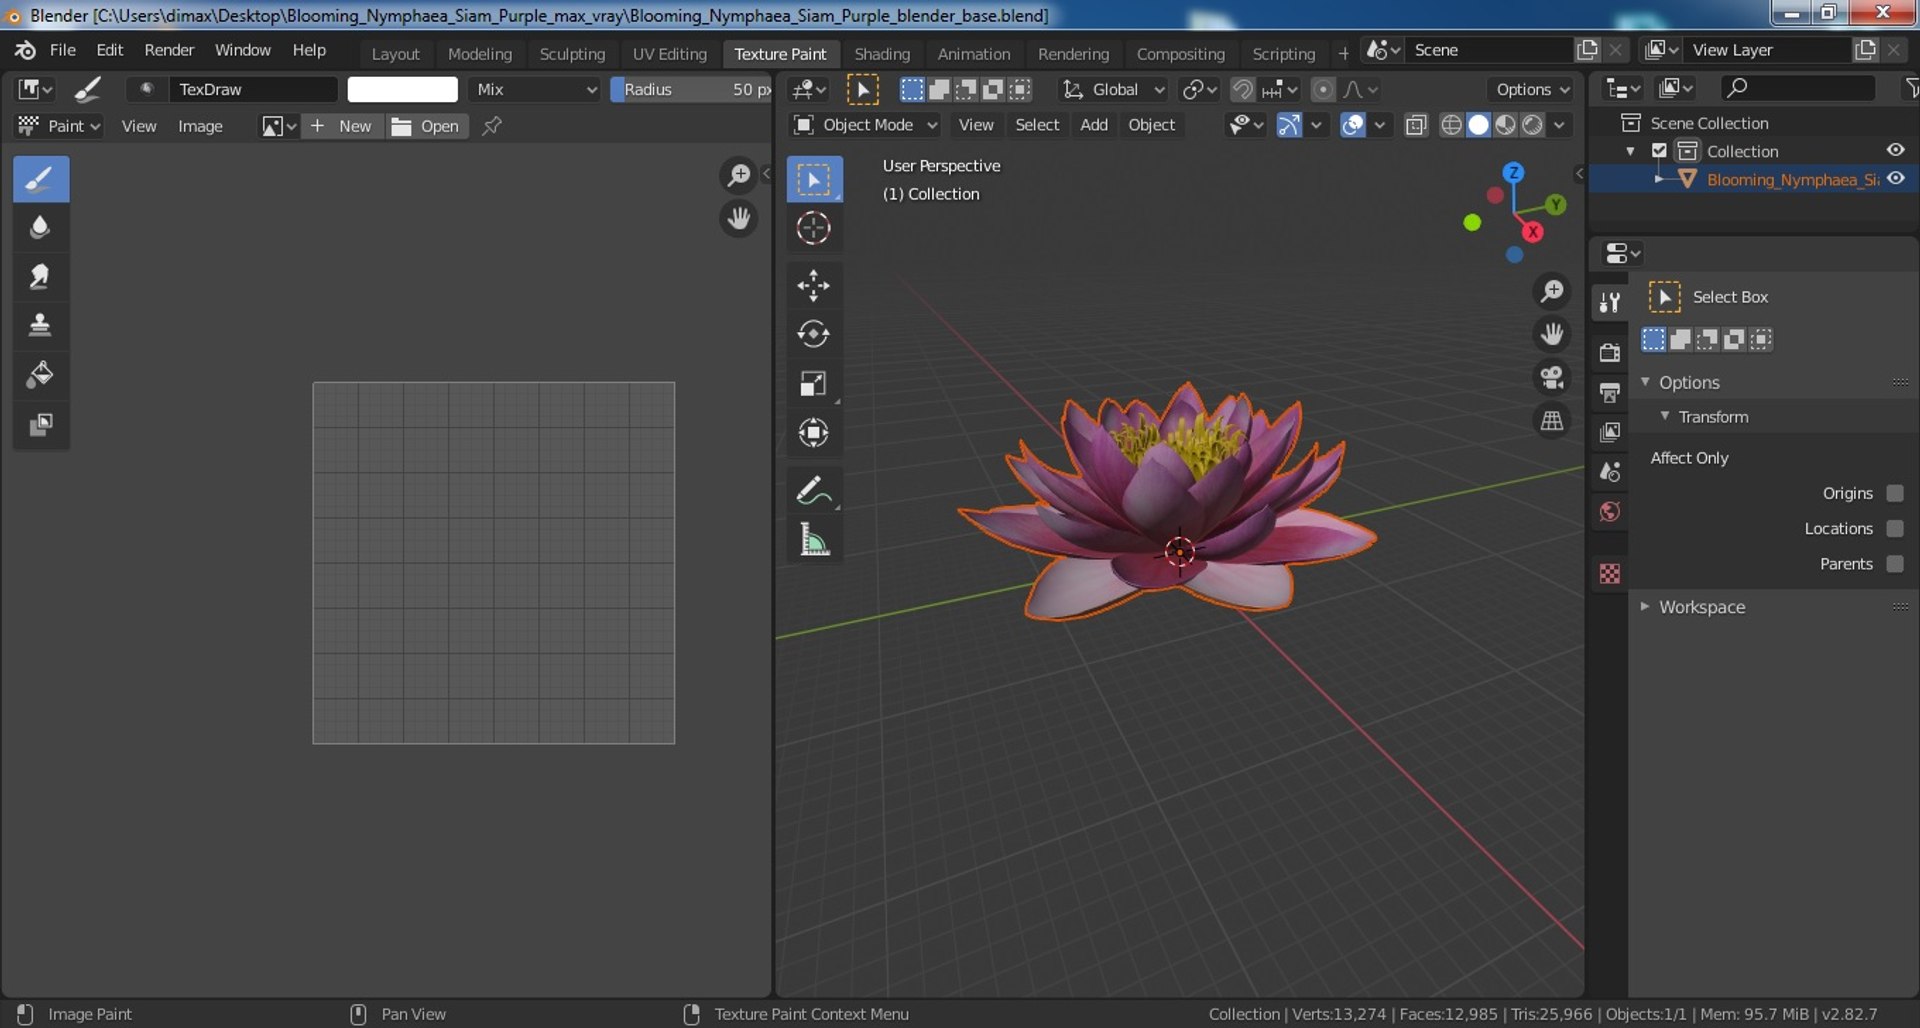Select the Move tool in 3D viewport
Screen dimensions: 1920x1028
tap(814, 285)
